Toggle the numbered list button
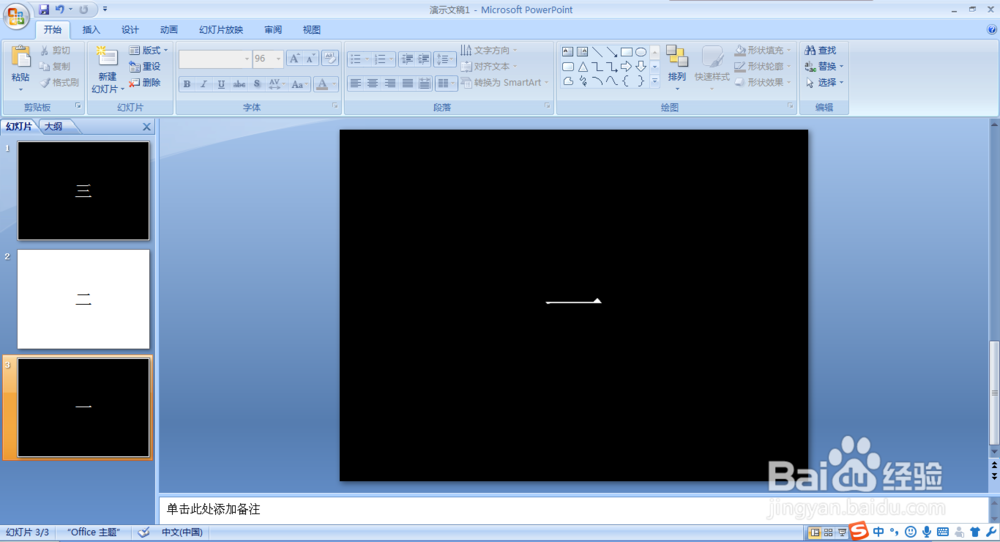Viewport: 1000px width, 542px height. 383,59
